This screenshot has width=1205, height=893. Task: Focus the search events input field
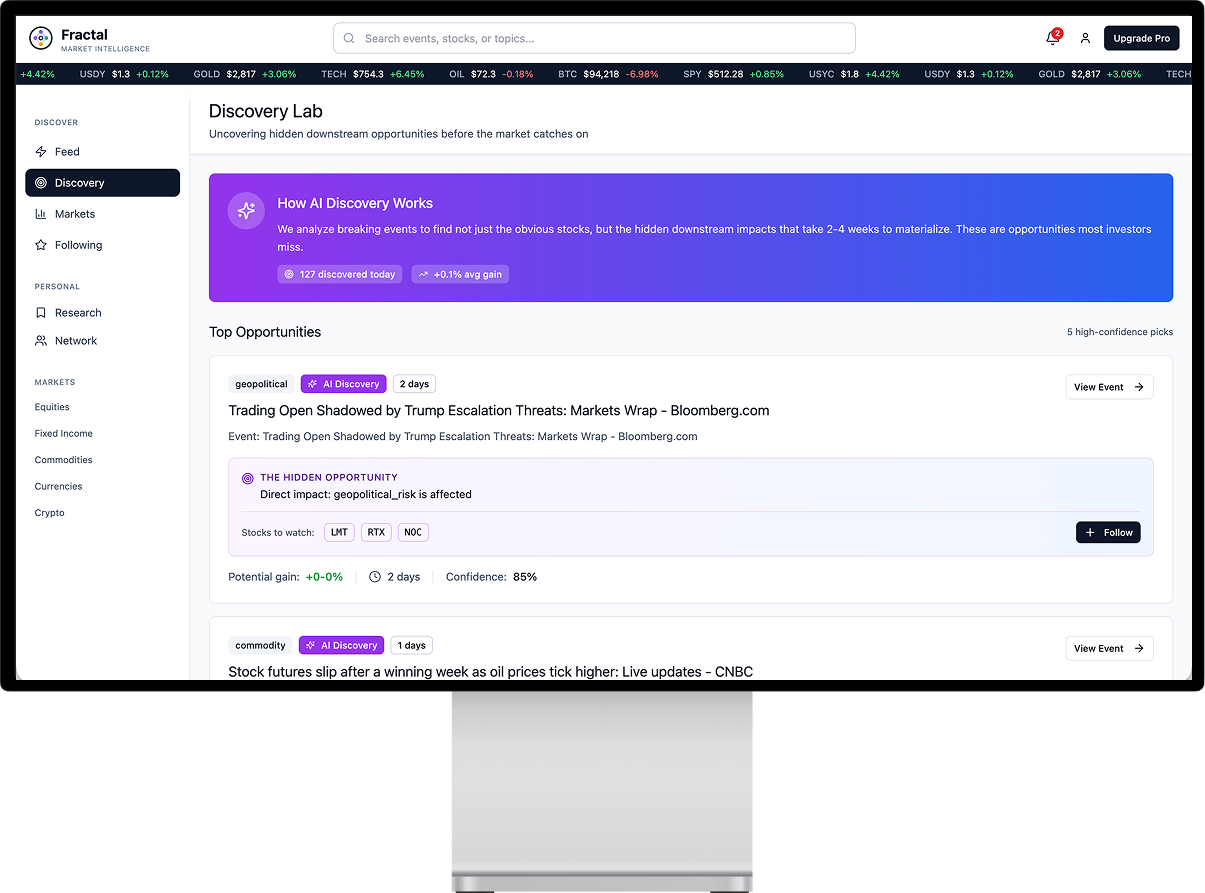coord(594,38)
